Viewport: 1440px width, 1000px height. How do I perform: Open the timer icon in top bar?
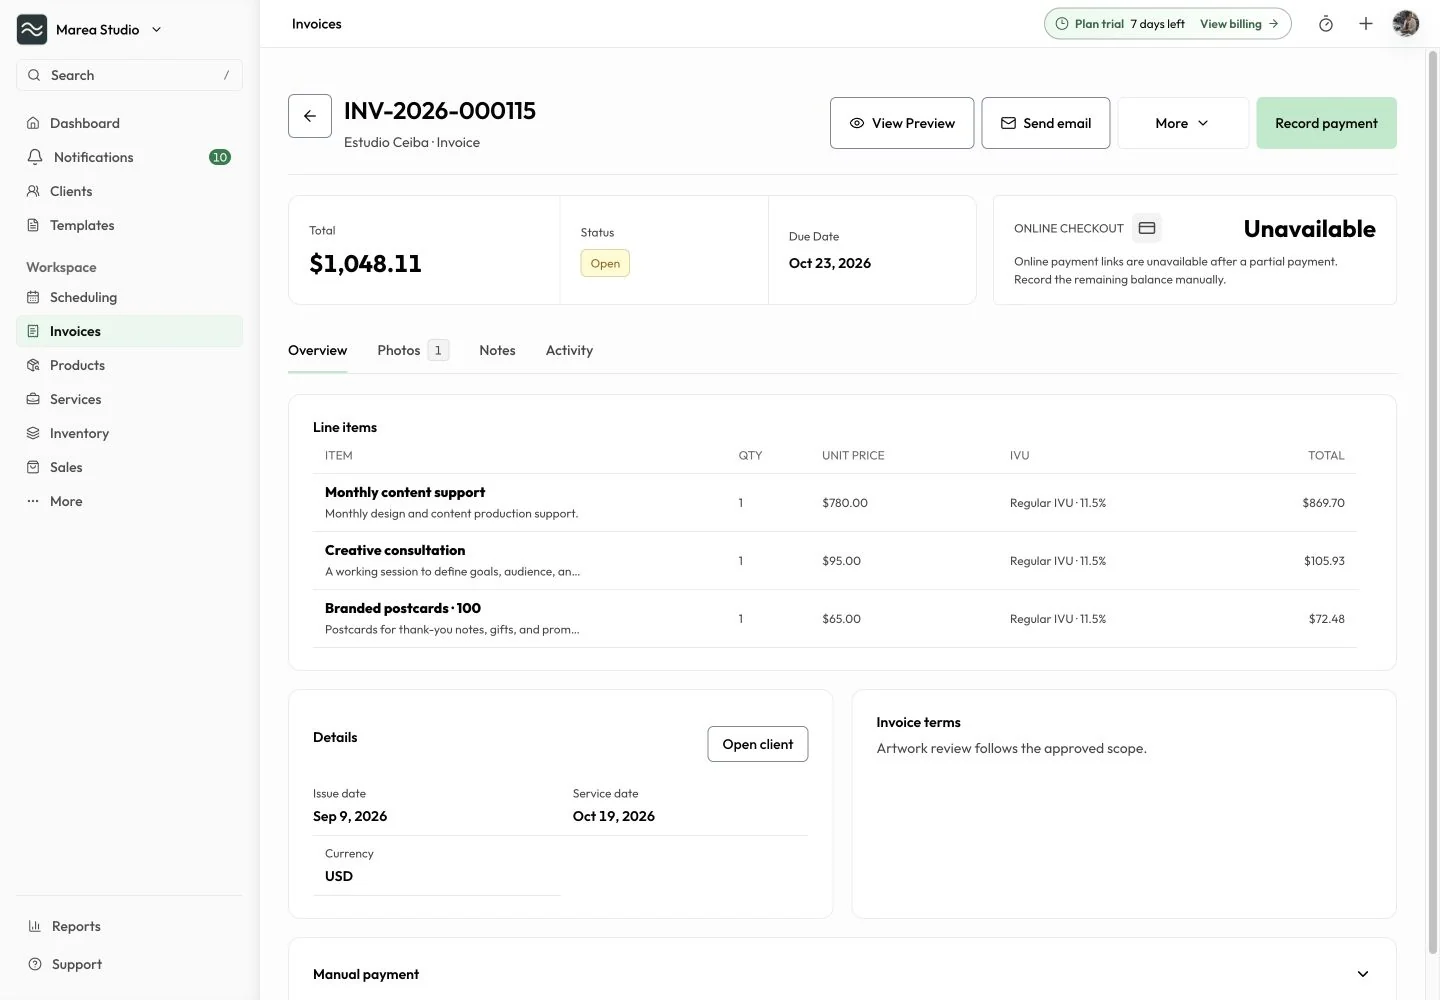1326,24
